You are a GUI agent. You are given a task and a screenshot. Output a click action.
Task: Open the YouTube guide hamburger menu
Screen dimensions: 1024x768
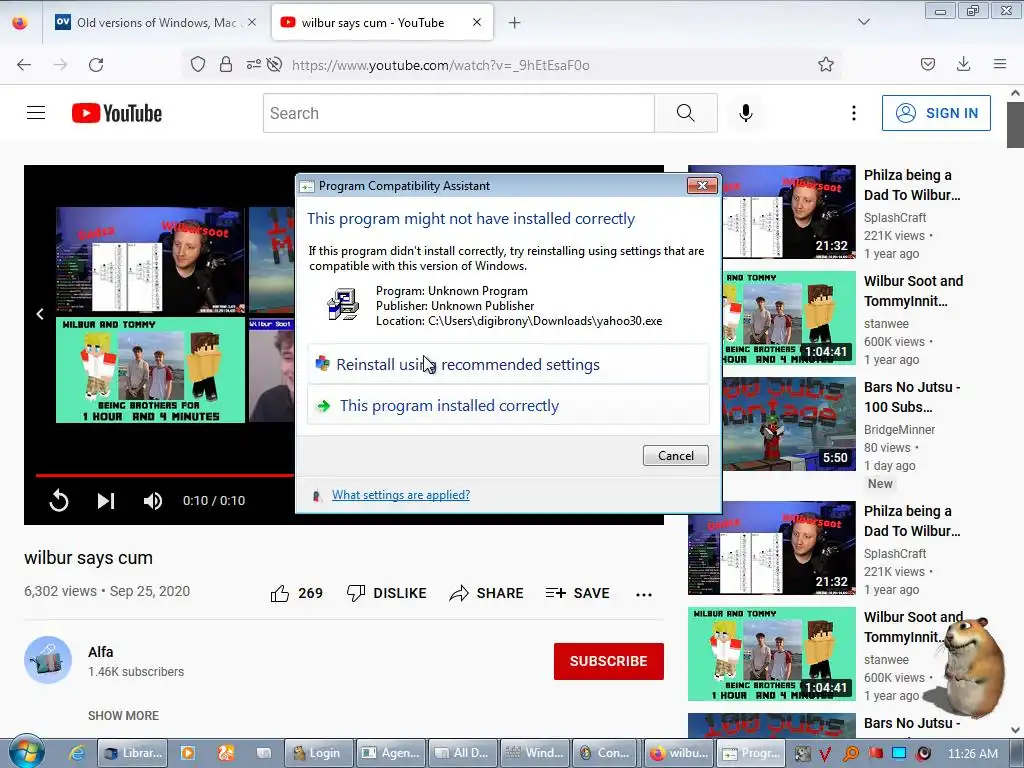(36, 113)
